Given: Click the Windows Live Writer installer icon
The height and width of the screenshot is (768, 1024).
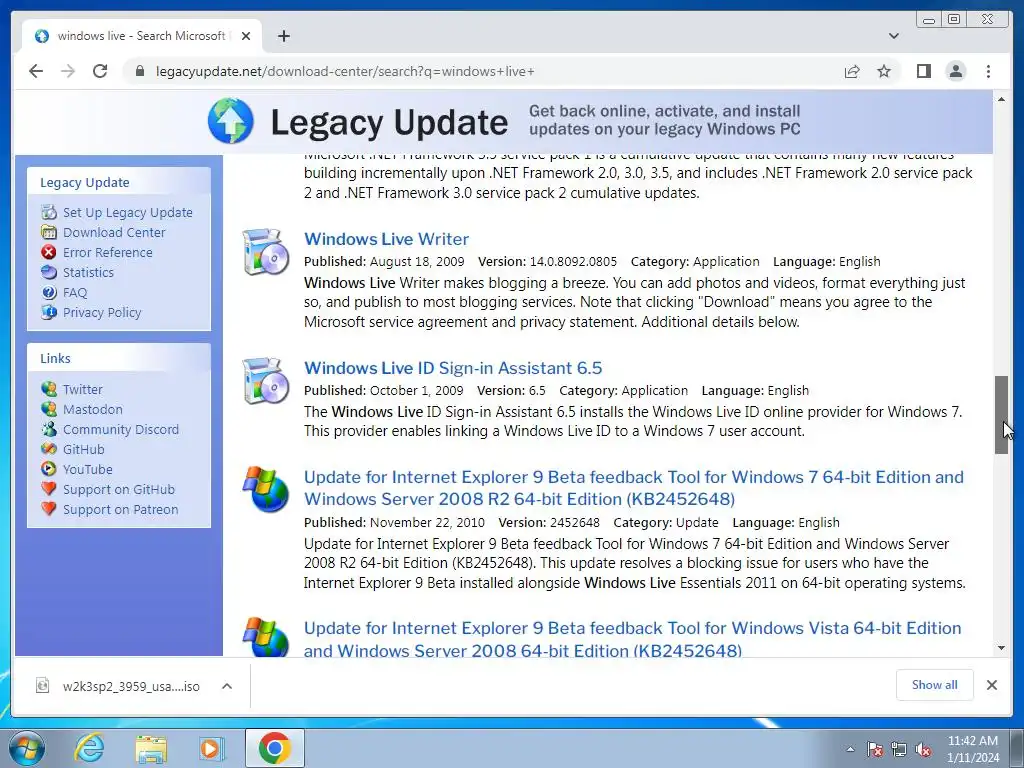Looking at the screenshot, I should coord(266,252).
